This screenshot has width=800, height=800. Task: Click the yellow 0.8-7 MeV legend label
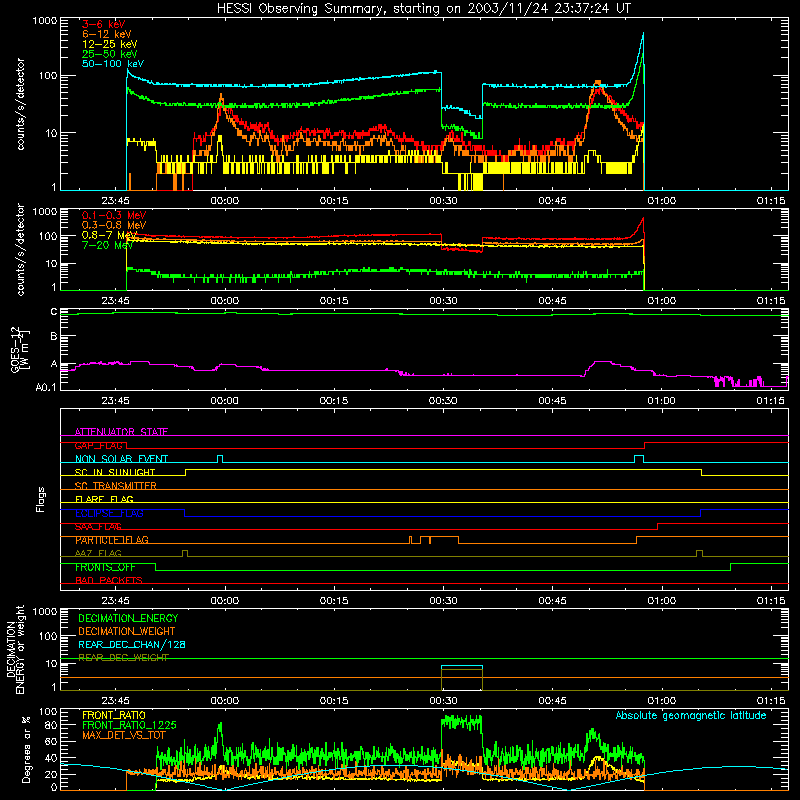[x=109, y=235]
